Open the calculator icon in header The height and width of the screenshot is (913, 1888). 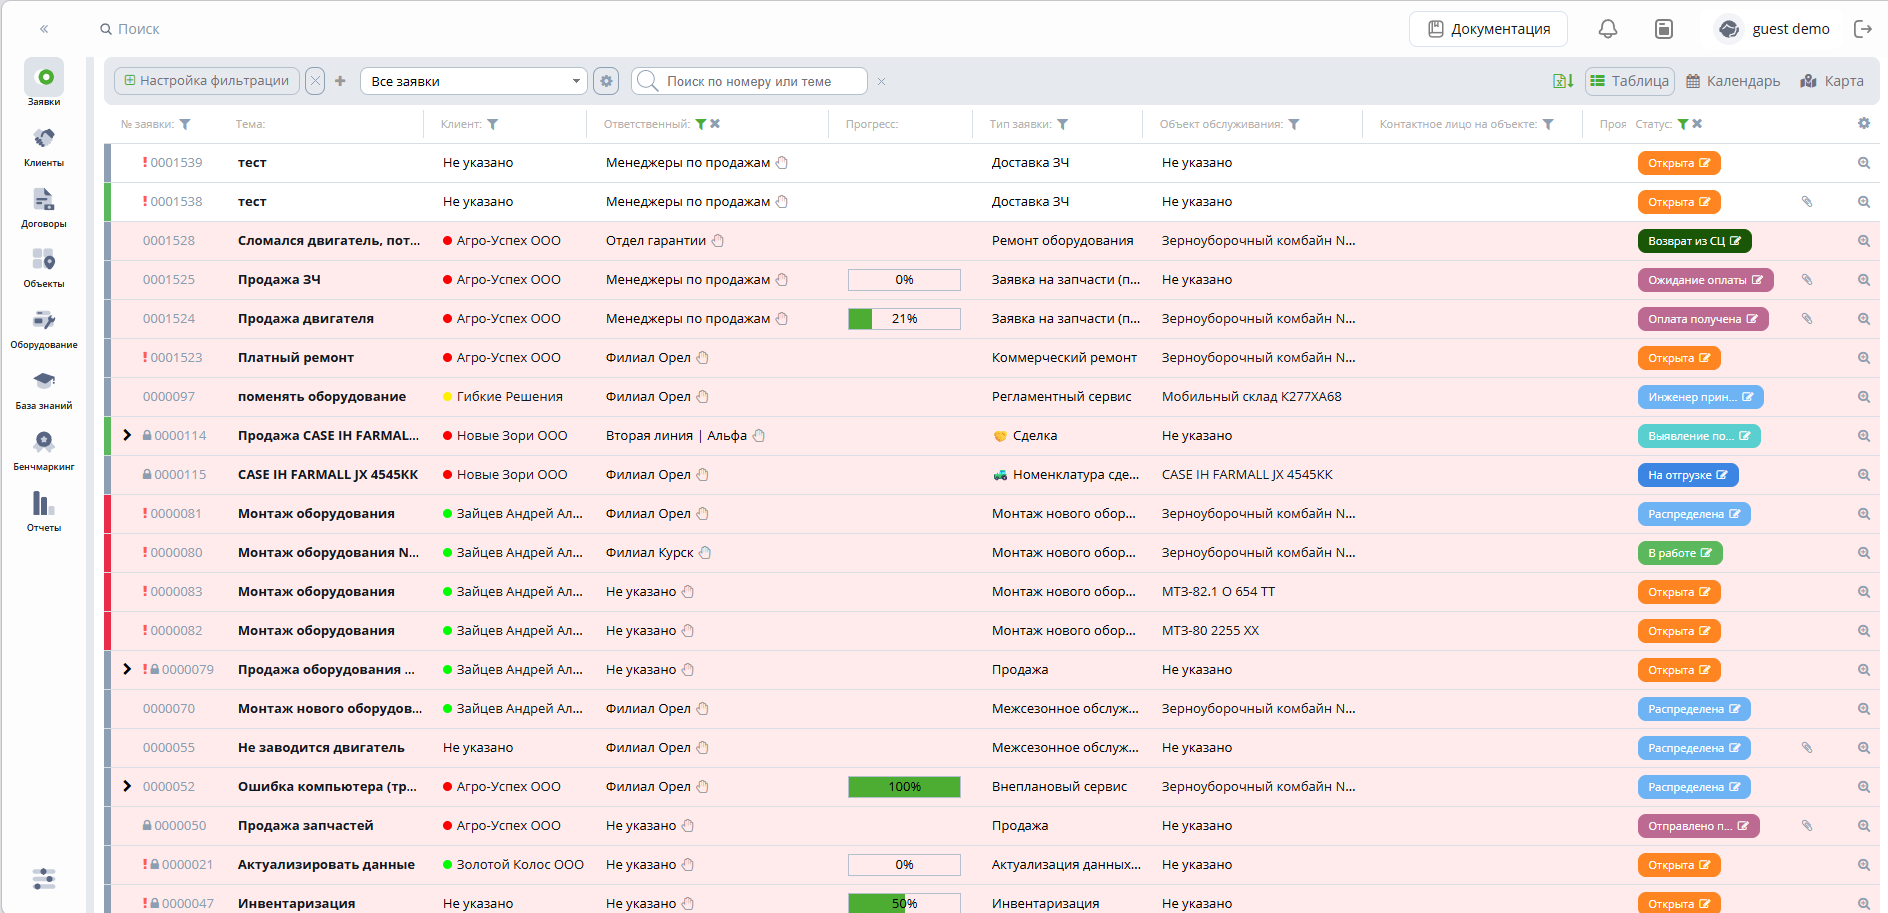(1664, 29)
